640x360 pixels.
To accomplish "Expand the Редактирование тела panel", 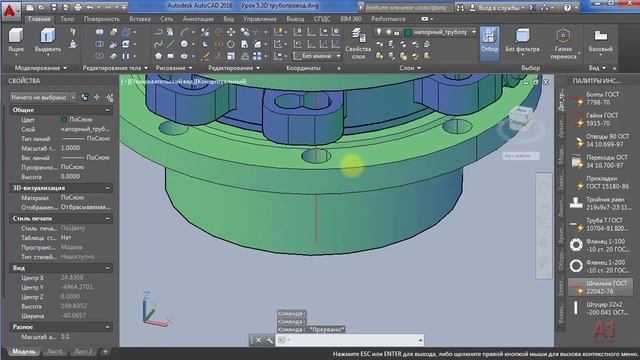I will (115, 68).
